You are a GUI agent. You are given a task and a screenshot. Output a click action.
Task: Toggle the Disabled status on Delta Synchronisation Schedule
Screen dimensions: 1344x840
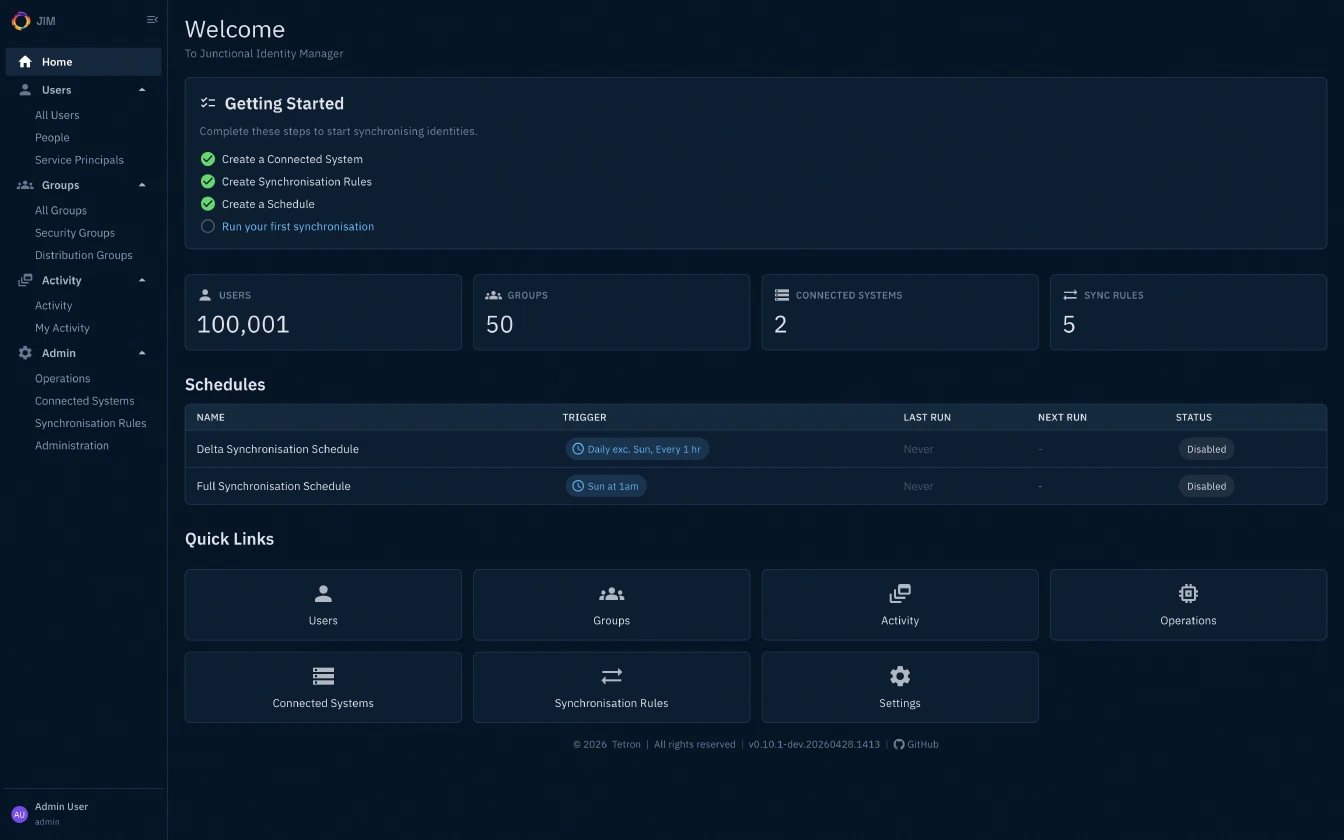point(1206,449)
